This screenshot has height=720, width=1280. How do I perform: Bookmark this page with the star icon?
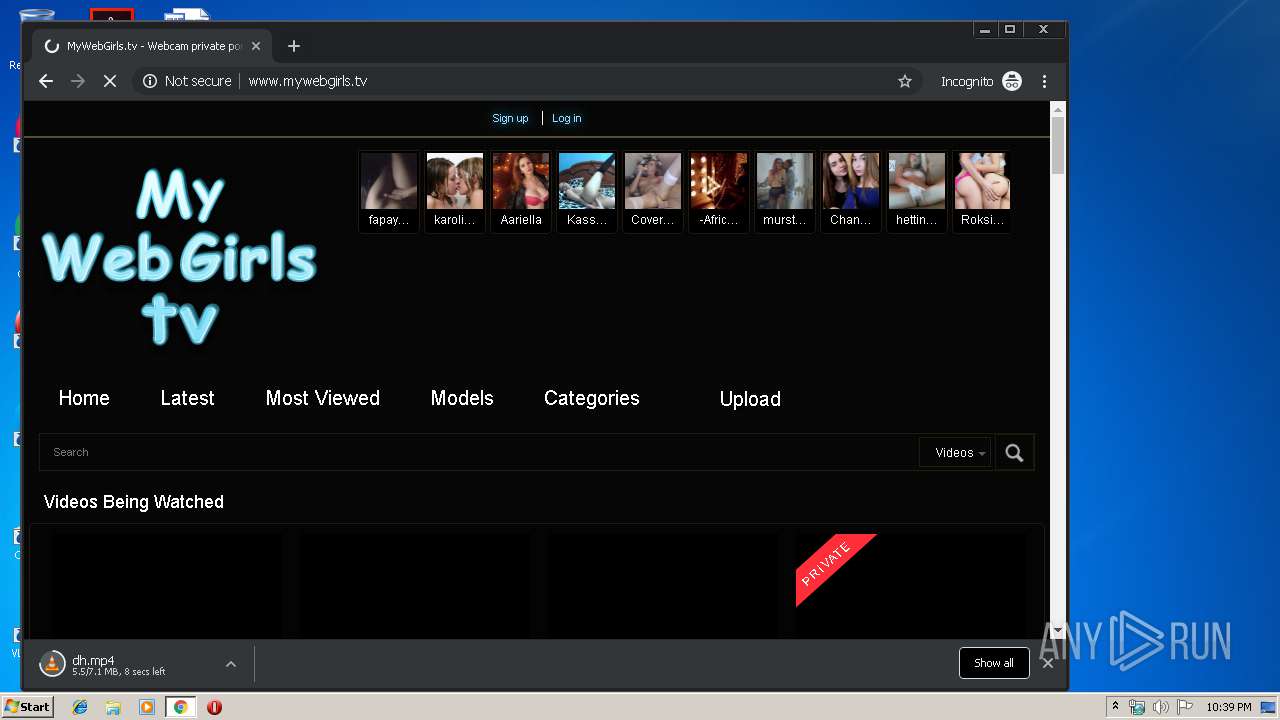[x=905, y=81]
